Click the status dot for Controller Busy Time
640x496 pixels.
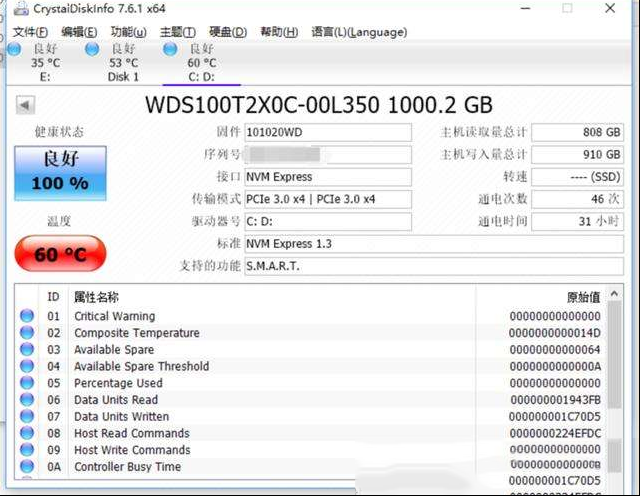click(x=27, y=466)
